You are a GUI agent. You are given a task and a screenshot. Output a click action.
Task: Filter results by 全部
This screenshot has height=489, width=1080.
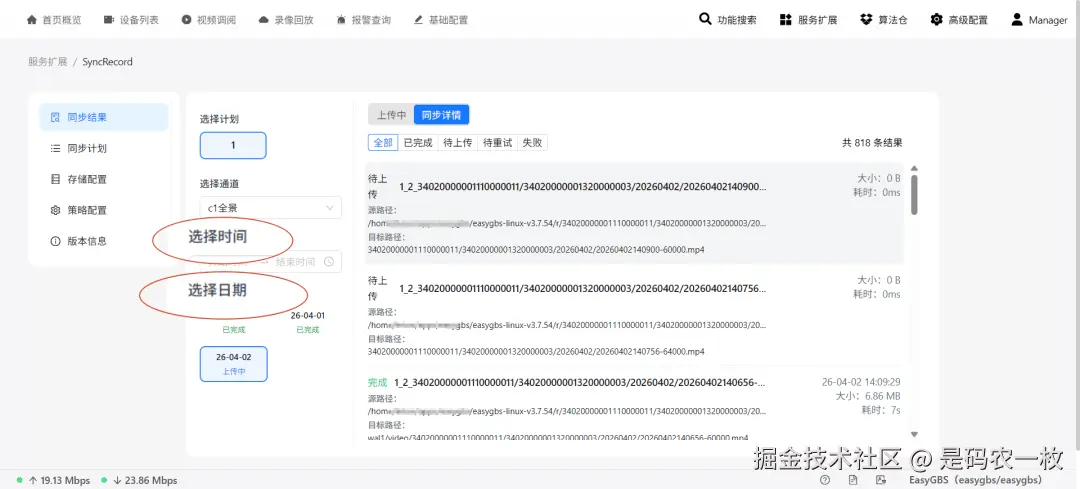click(383, 143)
